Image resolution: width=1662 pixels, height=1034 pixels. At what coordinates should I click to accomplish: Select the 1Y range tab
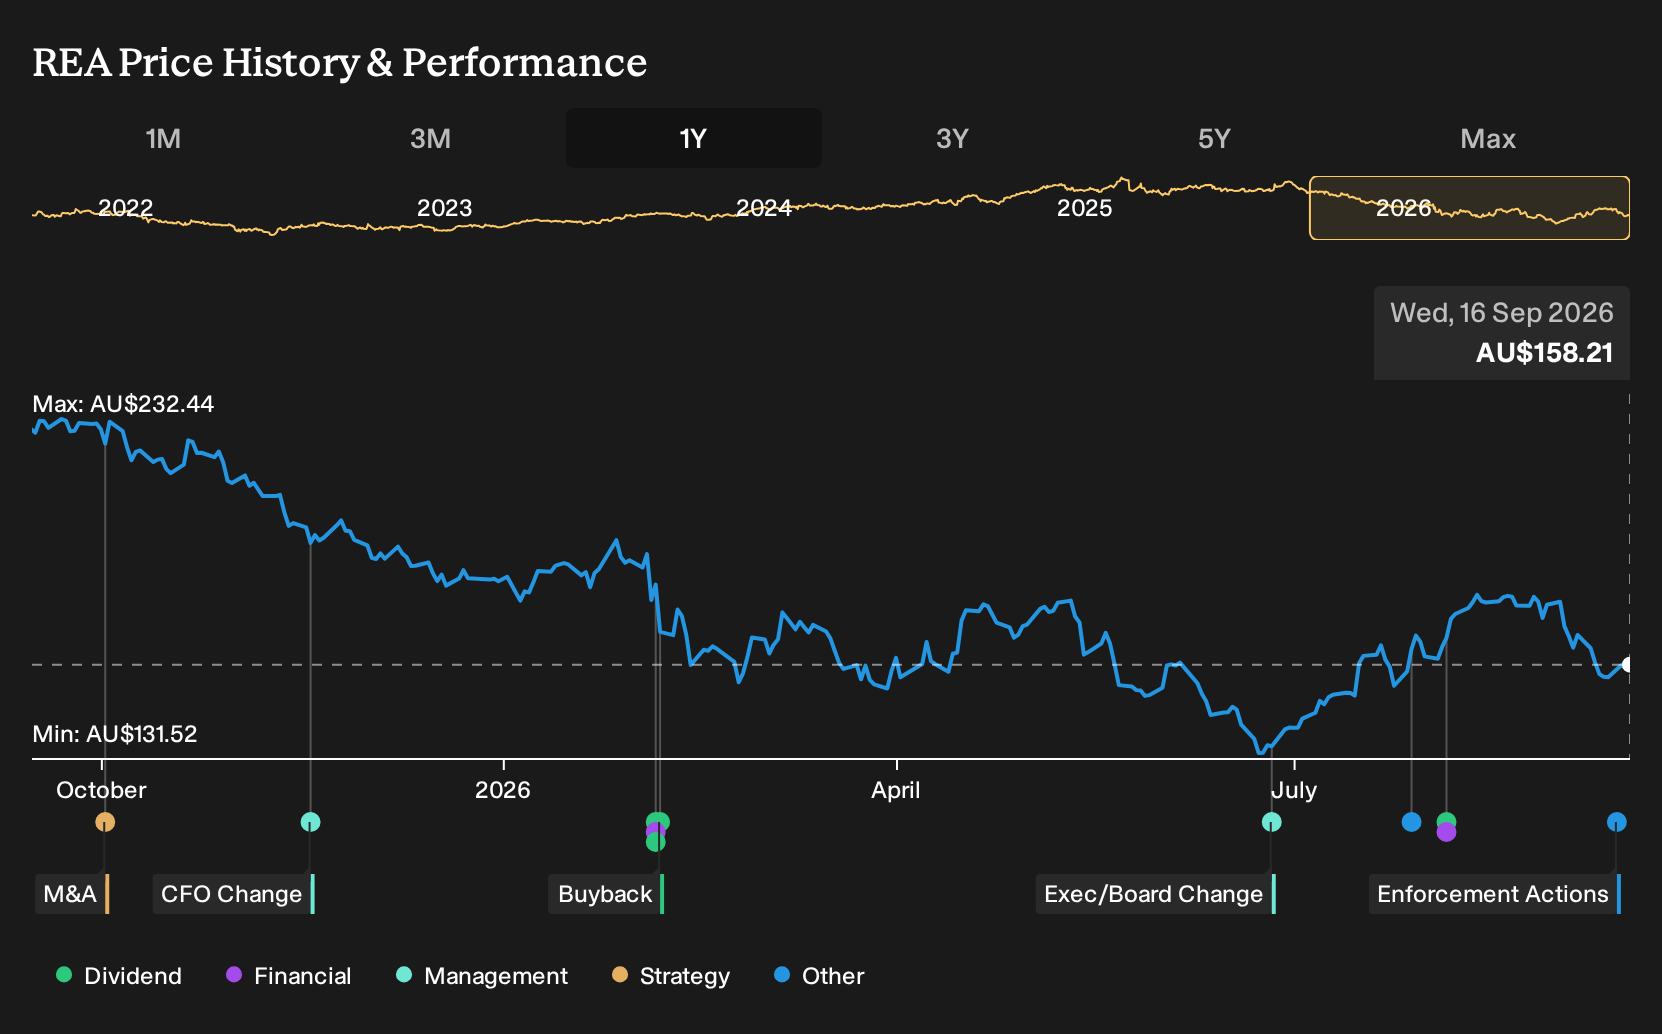tap(694, 138)
